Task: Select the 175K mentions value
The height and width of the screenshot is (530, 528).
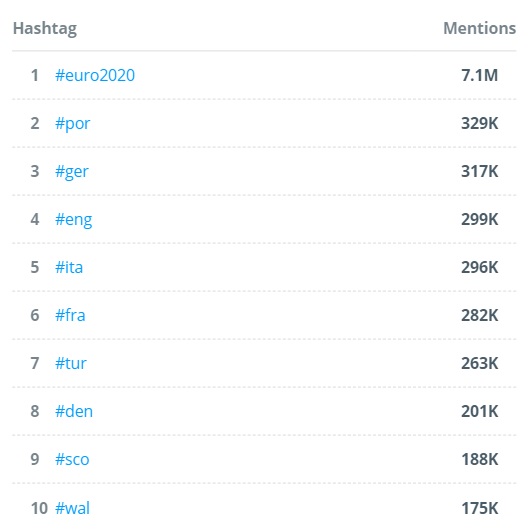Action: pos(480,508)
